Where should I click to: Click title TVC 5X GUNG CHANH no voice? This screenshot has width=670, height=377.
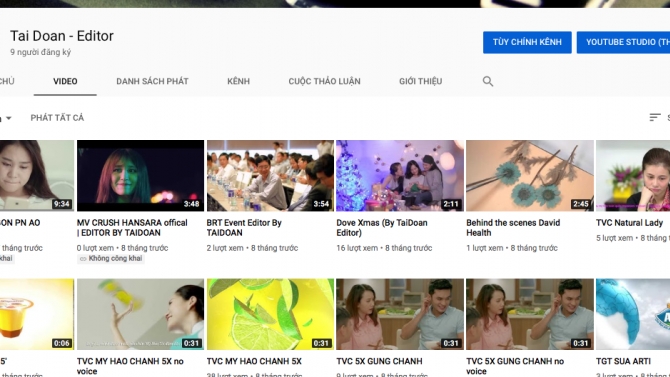[515, 366]
